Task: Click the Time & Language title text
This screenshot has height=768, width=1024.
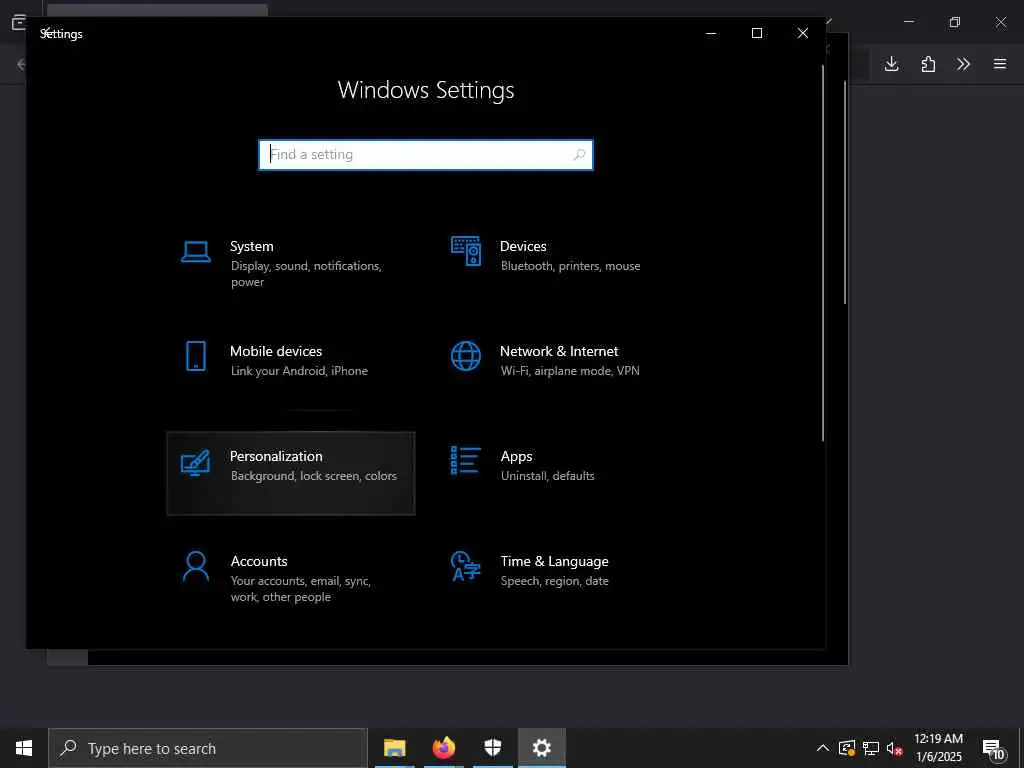Action: (x=554, y=562)
